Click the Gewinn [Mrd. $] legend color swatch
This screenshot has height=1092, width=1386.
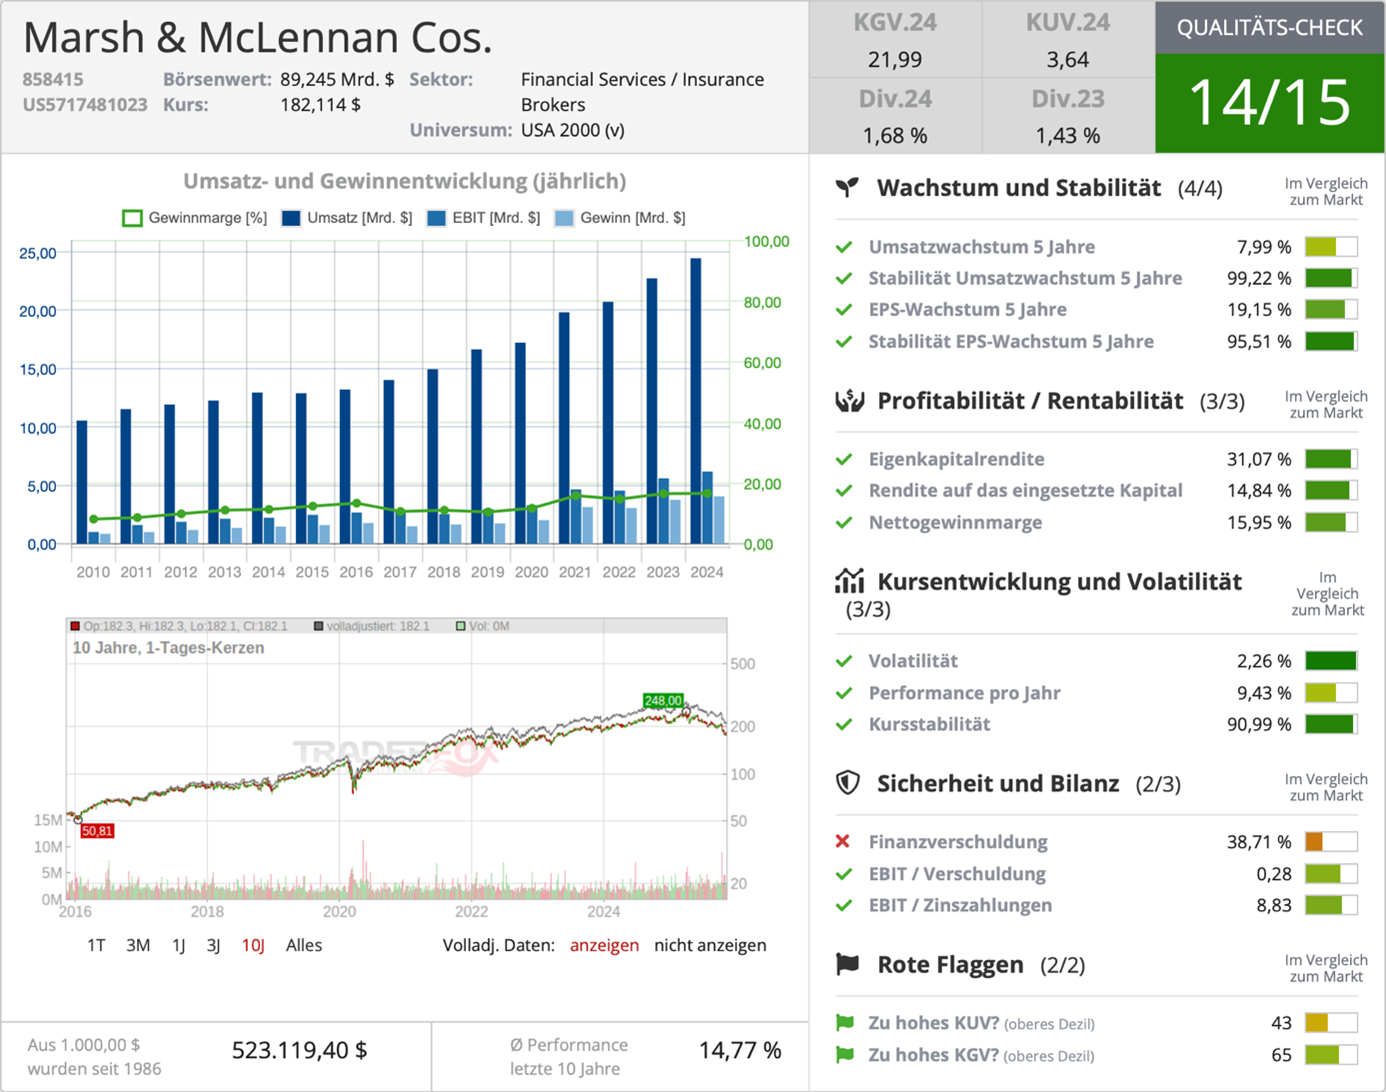[565, 218]
